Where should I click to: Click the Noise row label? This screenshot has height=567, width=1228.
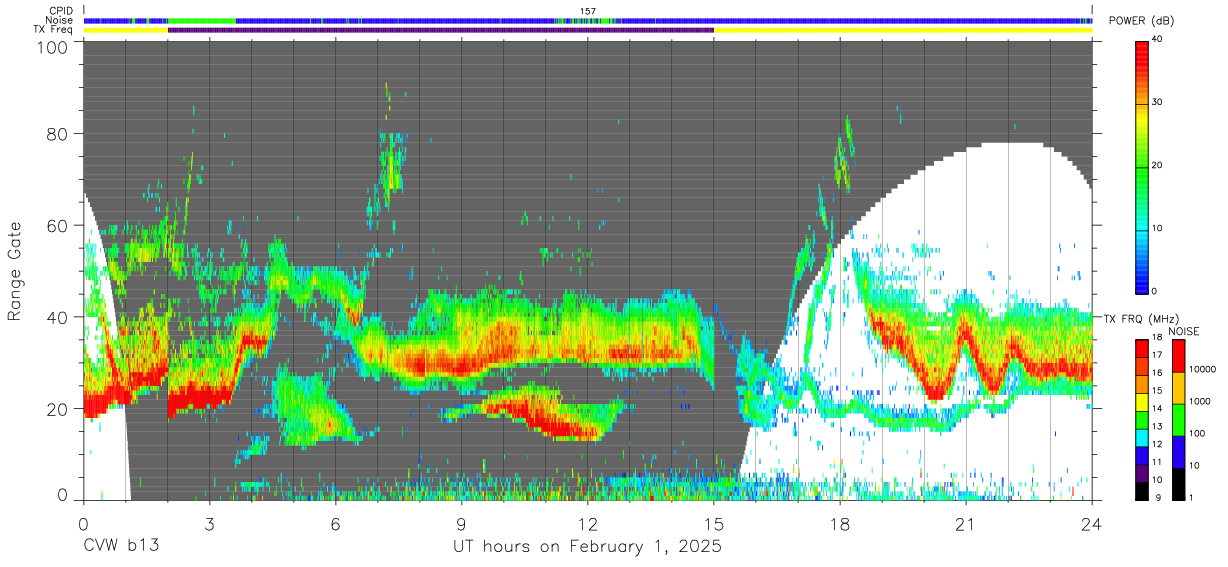[58, 20]
